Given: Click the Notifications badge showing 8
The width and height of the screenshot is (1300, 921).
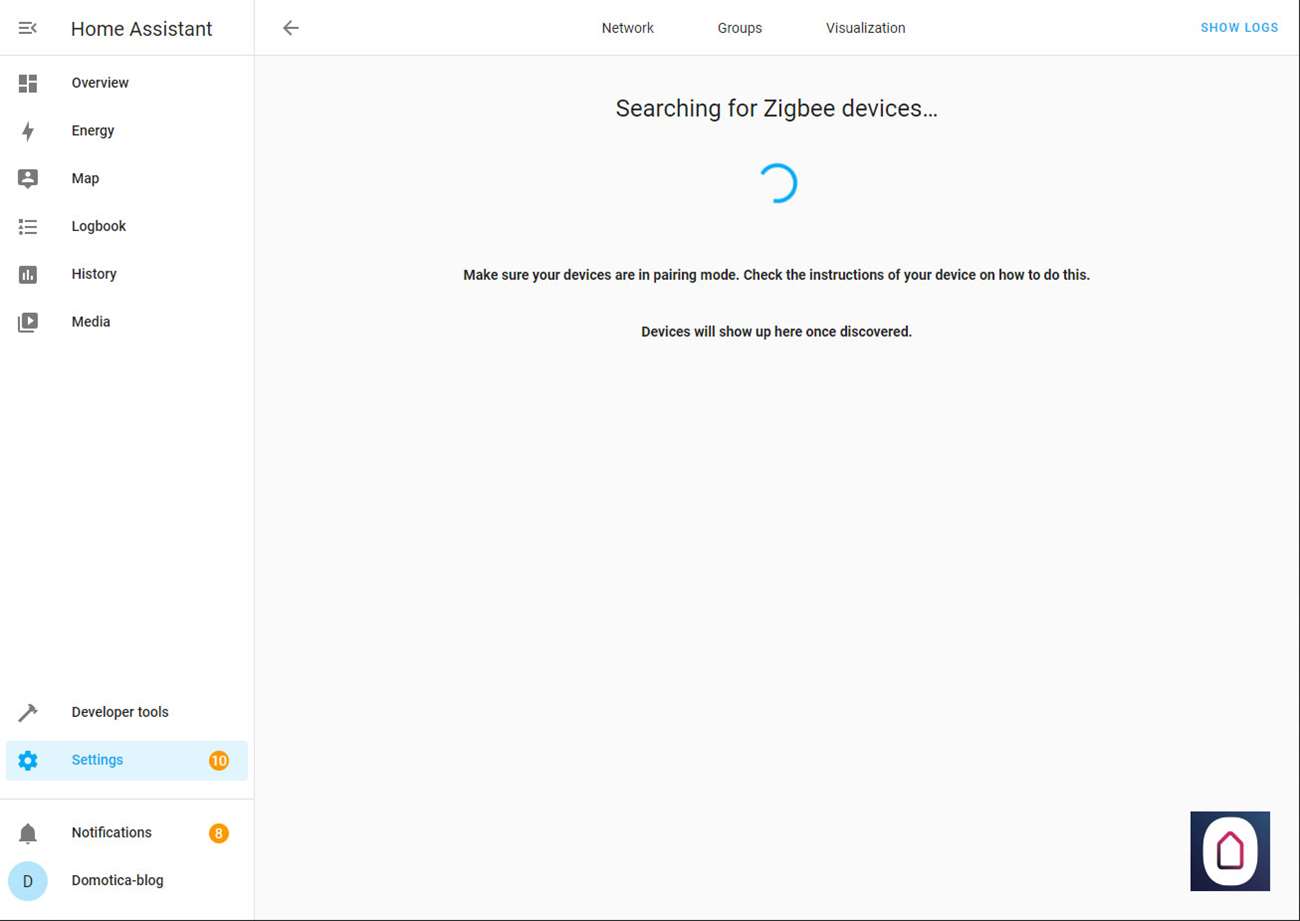Looking at the screenshot, I should [219, 833].
